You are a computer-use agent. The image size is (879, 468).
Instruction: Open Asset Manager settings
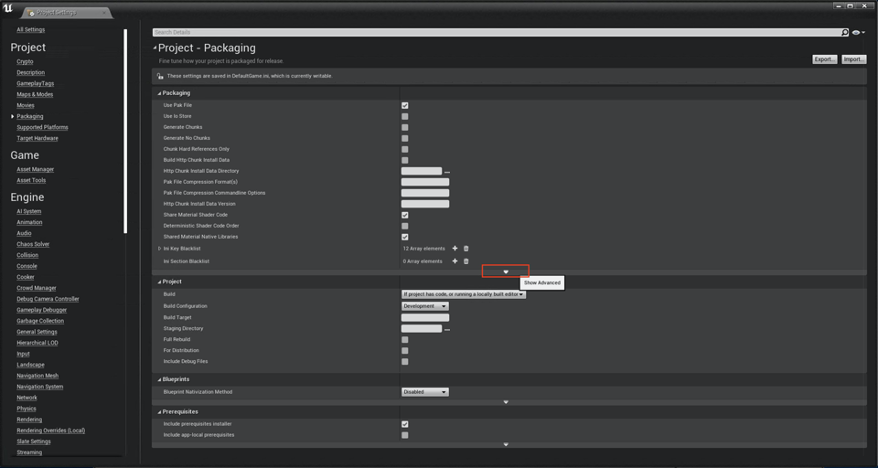35,169
